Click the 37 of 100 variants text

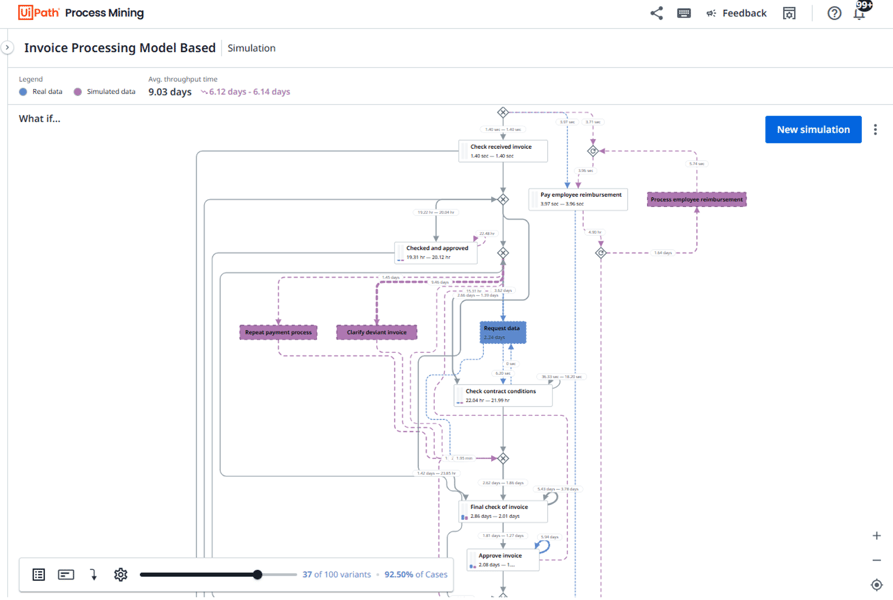coord(337,574)
